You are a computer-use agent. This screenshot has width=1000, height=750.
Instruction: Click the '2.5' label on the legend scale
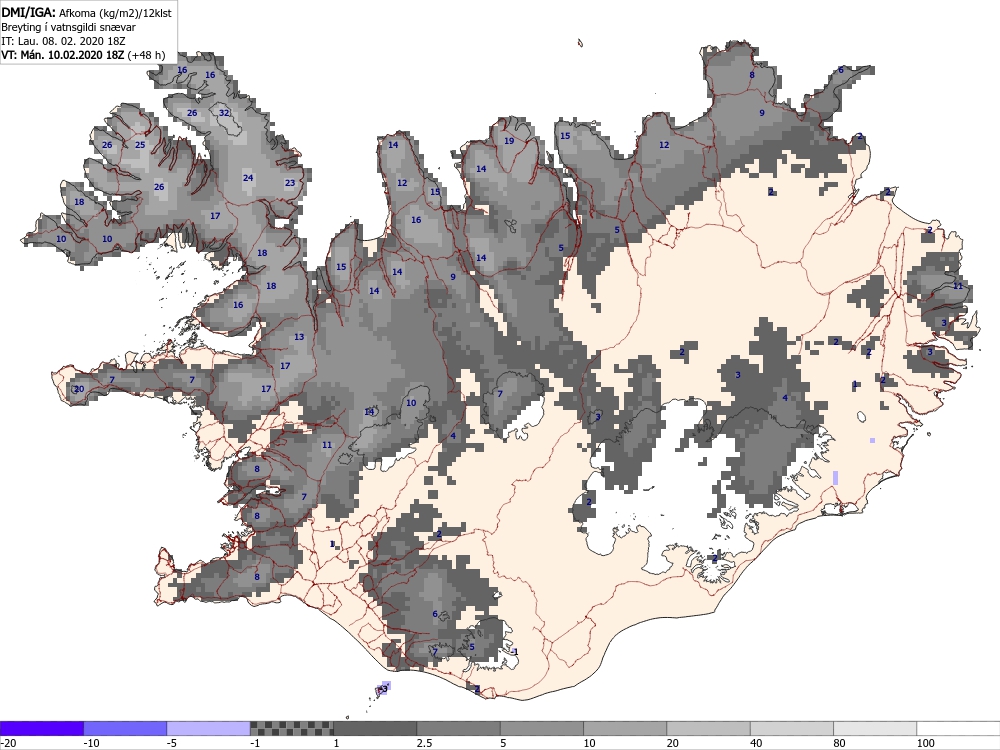tap(424, 743)
